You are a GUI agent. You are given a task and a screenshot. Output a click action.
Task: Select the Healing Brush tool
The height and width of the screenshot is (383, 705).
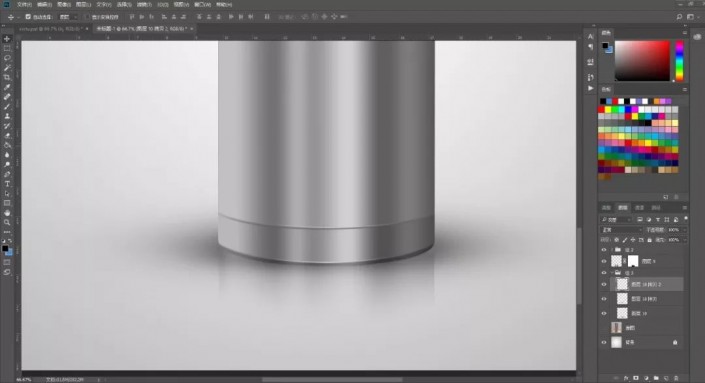[7, 97]
